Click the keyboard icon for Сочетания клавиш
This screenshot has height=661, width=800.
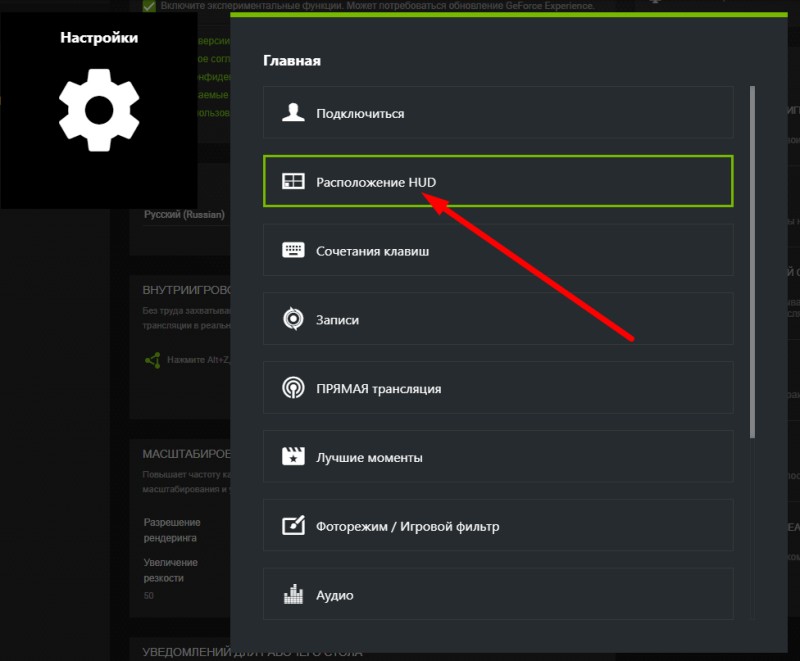coord(293,250)
